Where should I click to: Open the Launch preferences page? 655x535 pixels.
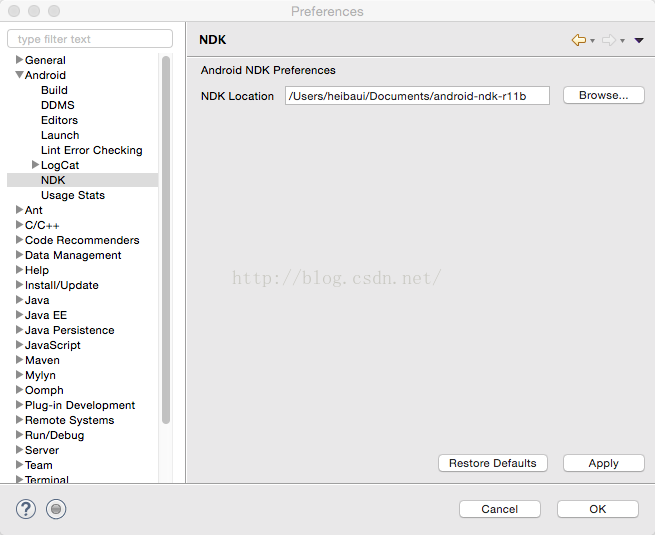click(x=60, y=135)
